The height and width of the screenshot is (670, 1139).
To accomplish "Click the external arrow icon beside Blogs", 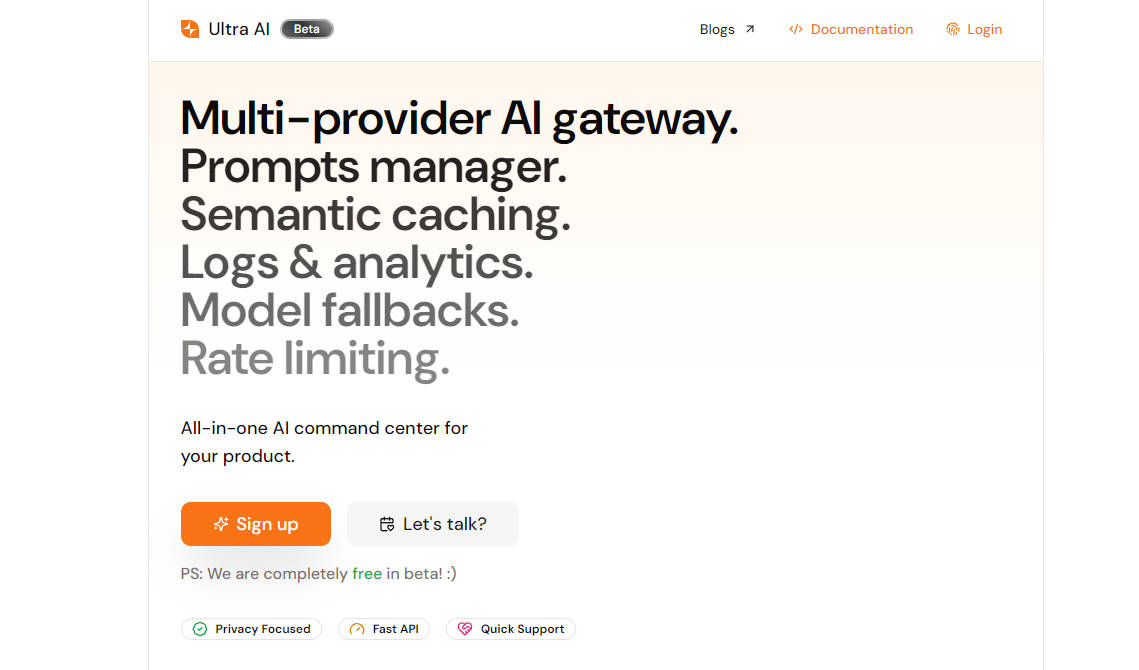I will pos(750,29).
